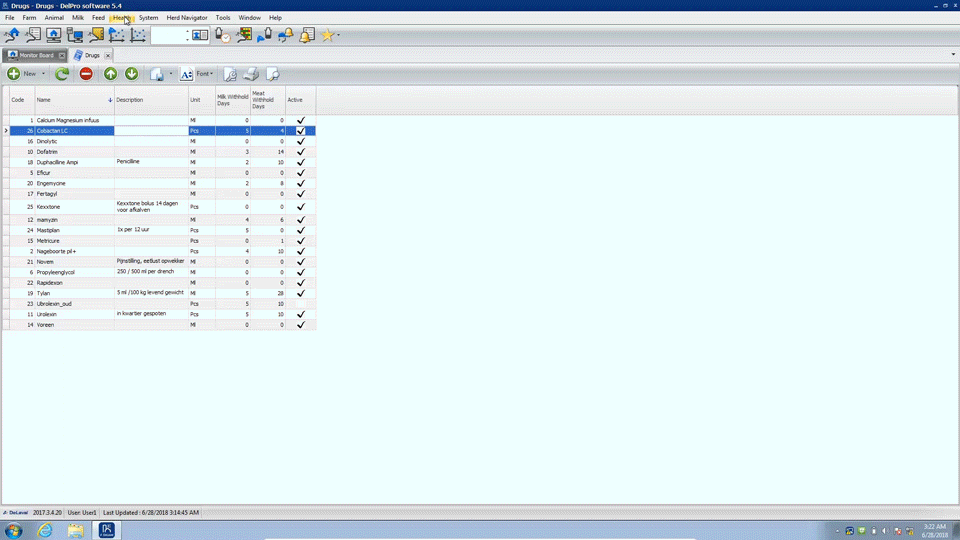Click the green New record plus icon
Screen dimensions: 960x540
point(13,74)
